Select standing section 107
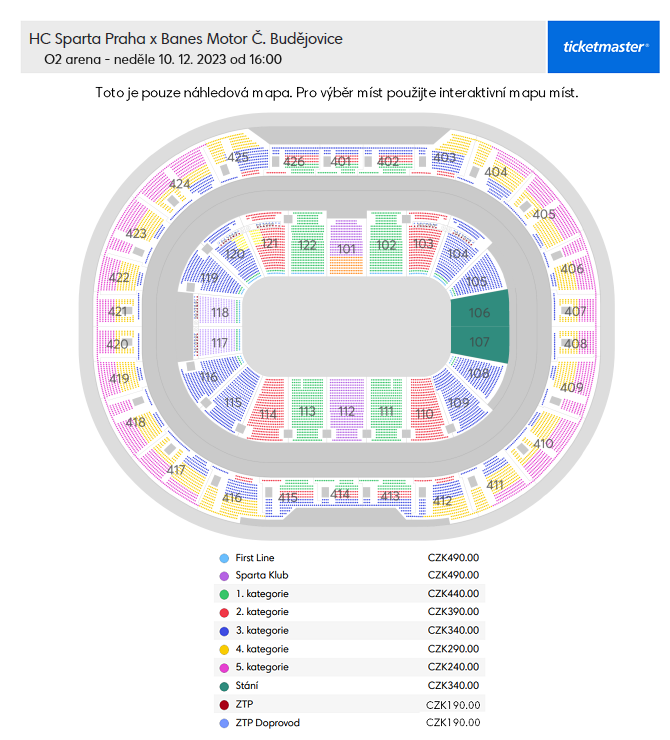 coord(479,342)
